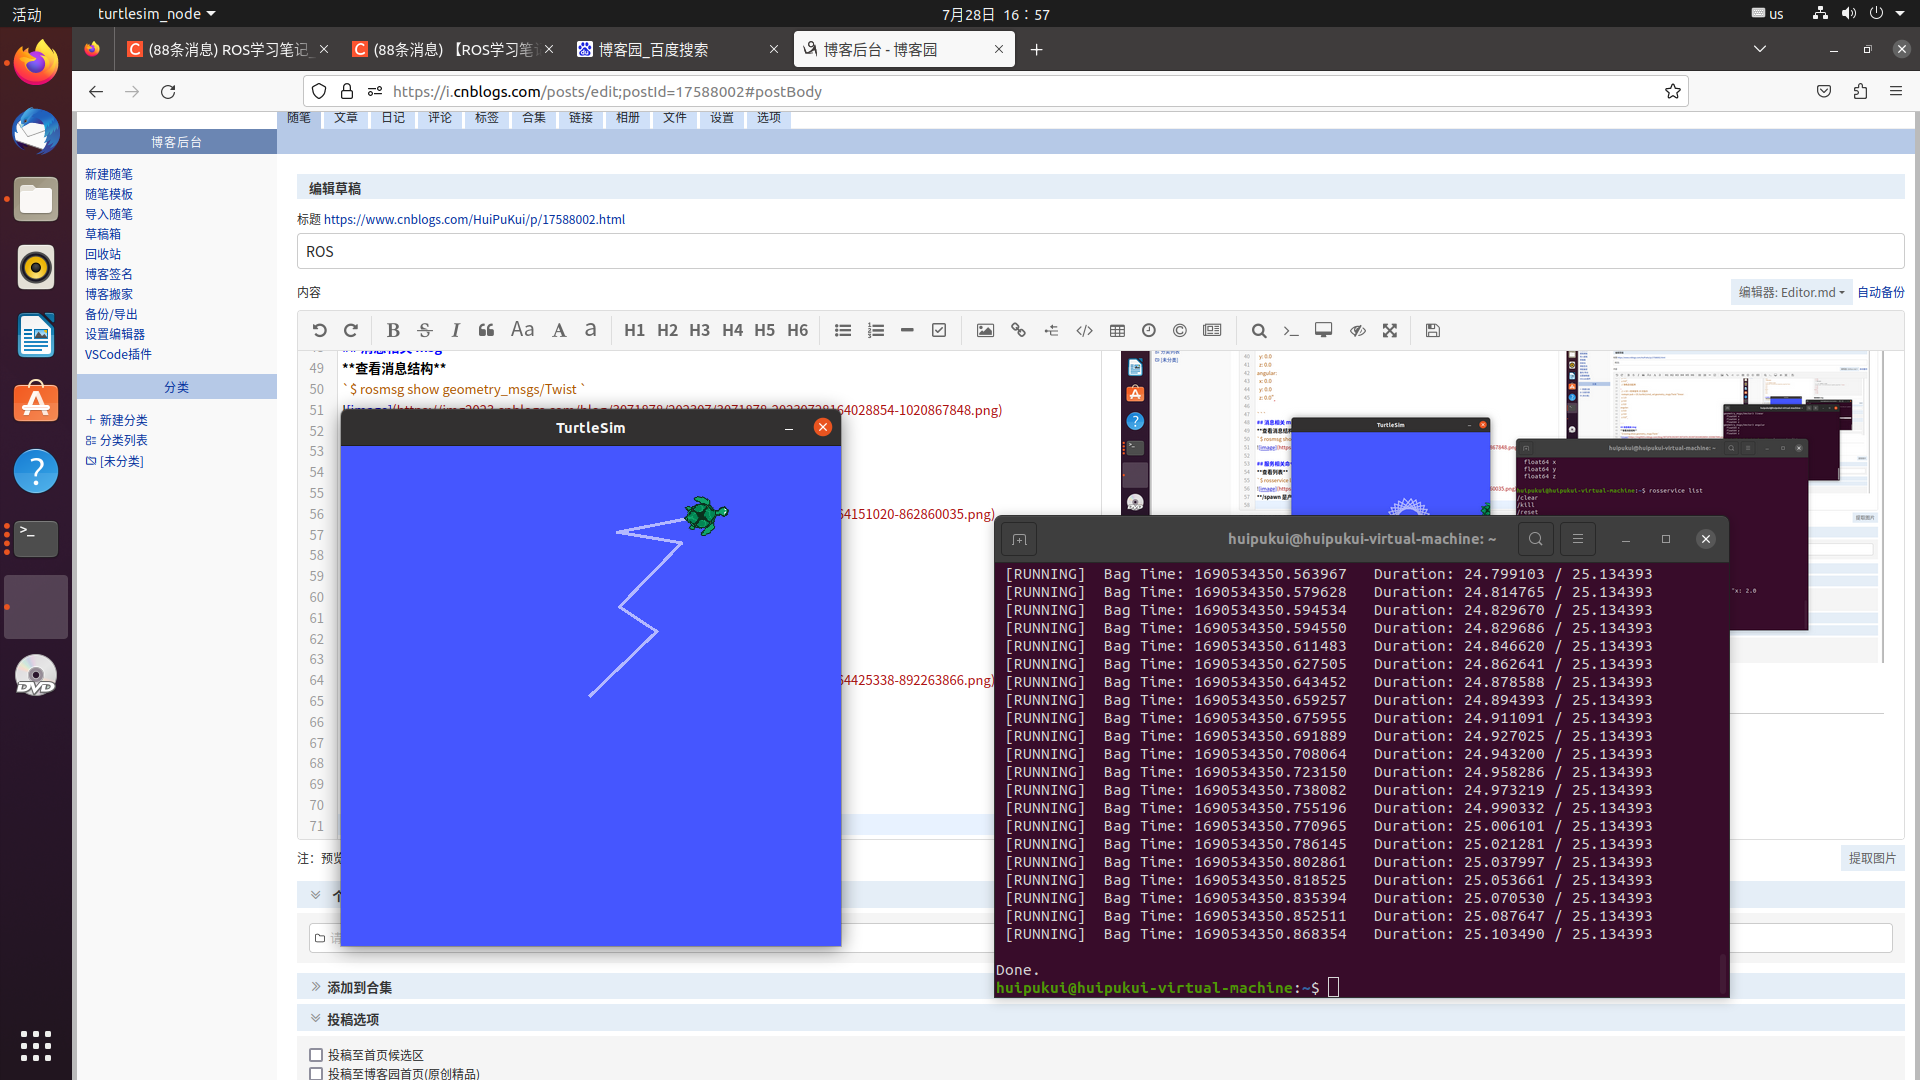Click the 提取图片 button
This screenshot has height=1080, width=1920.
(1871, 858)
